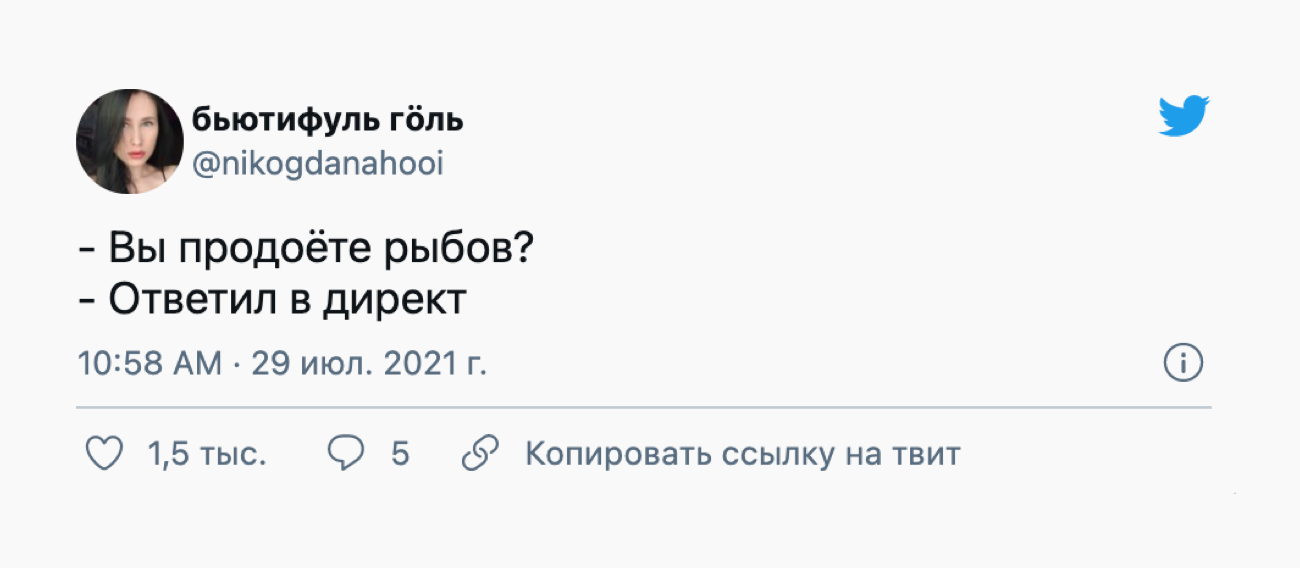Image resolution: width=1300 pixels, height=568 pixels.
Task: Like the tweet with the heart icon
Action: click(101, 455)
